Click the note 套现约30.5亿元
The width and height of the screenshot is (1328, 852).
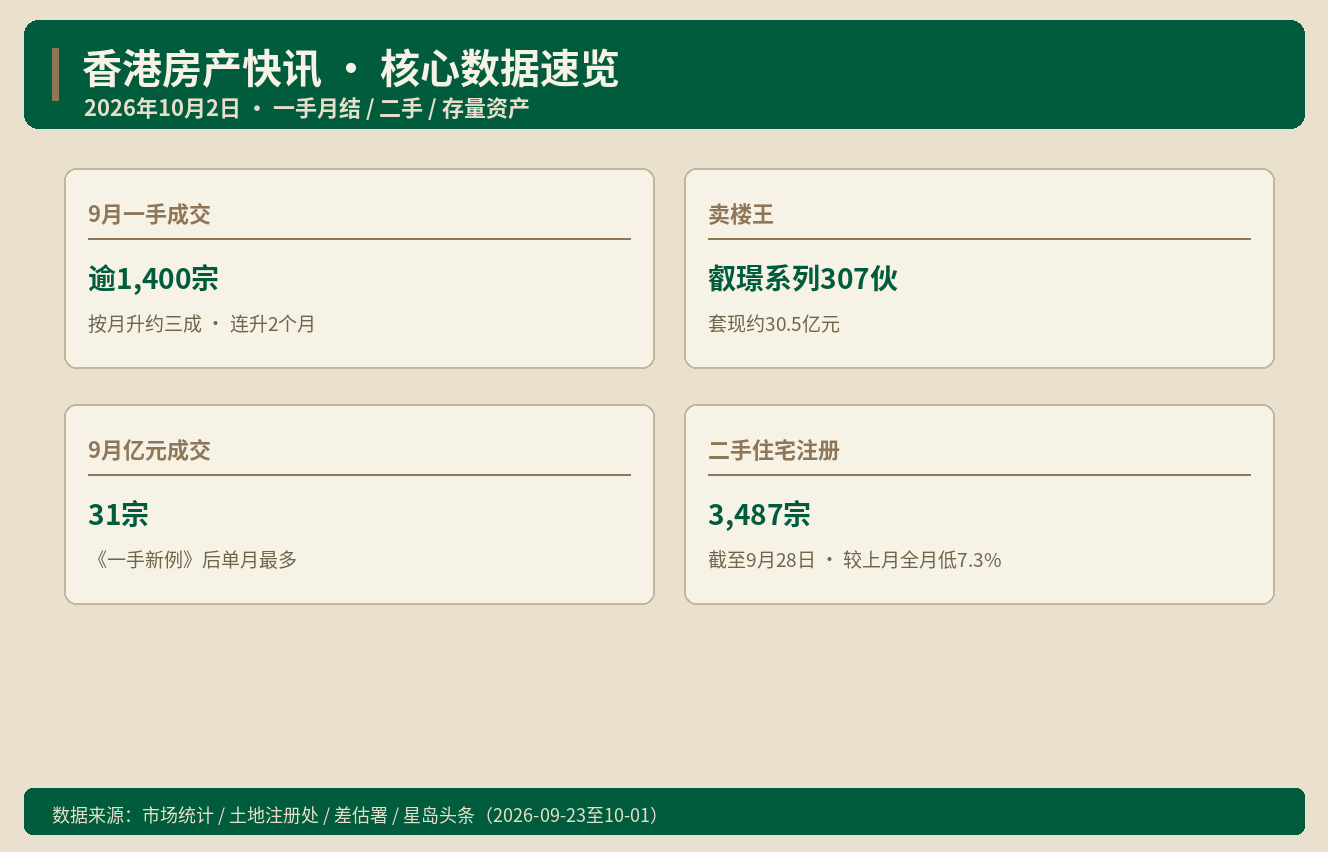point(774,324)
